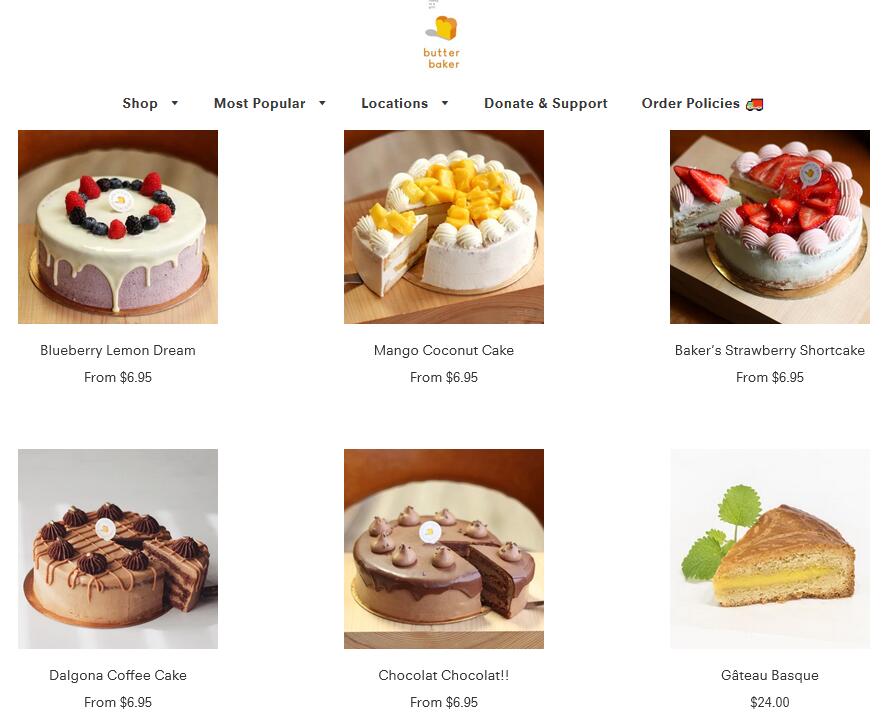Click the Dalgona Coffee Cake photo
Image resolution: width=896 pixels, height=716 pixels.
[118, 549]
